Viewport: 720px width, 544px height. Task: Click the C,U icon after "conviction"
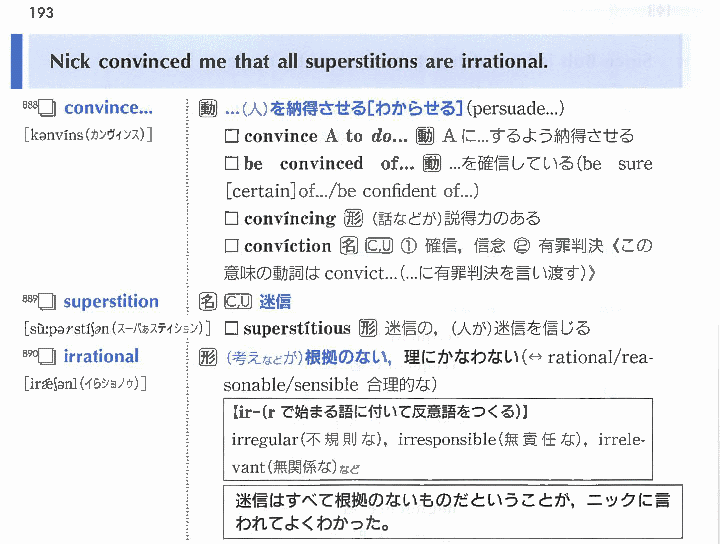[x=377, y=246]
